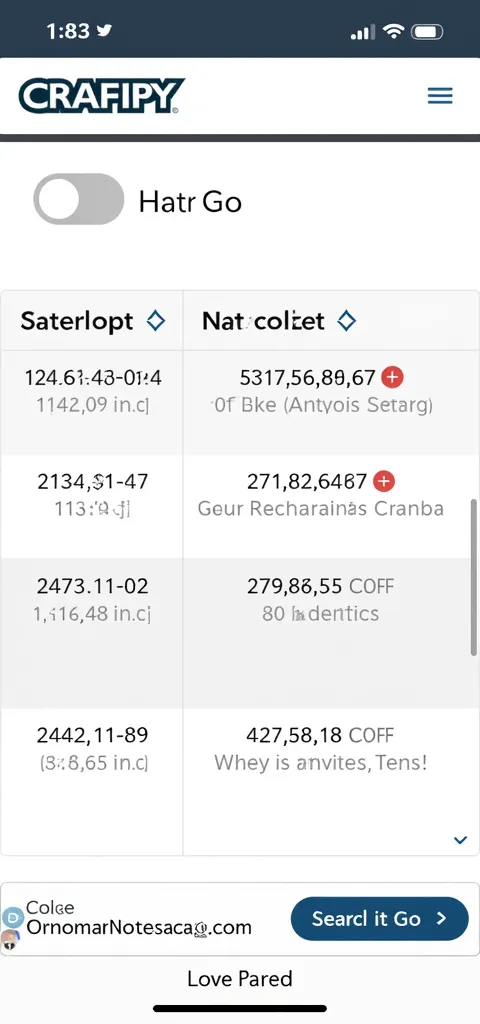Tap the Love Pared label

tap(240, 978)
